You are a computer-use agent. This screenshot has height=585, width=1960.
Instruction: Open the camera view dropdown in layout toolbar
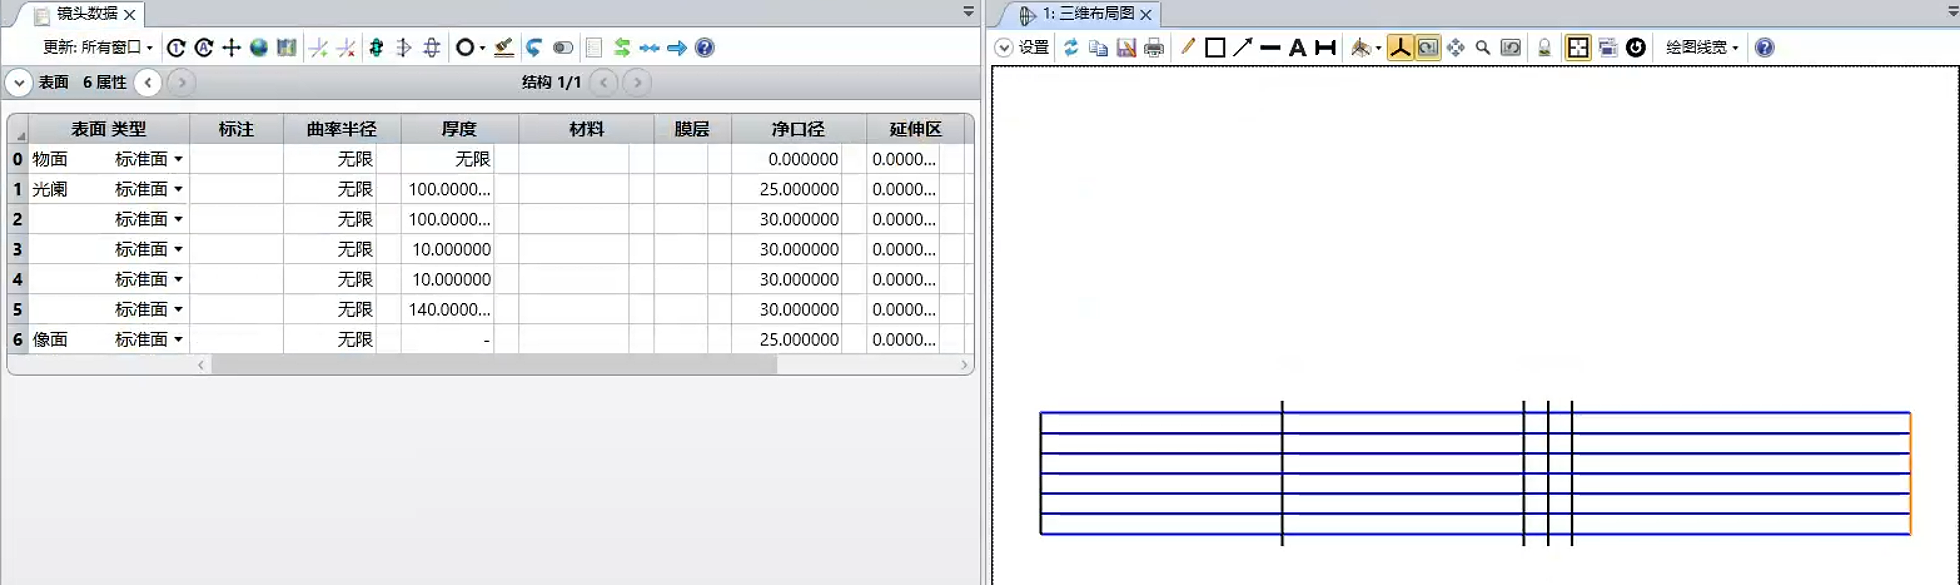point(1378,48)
